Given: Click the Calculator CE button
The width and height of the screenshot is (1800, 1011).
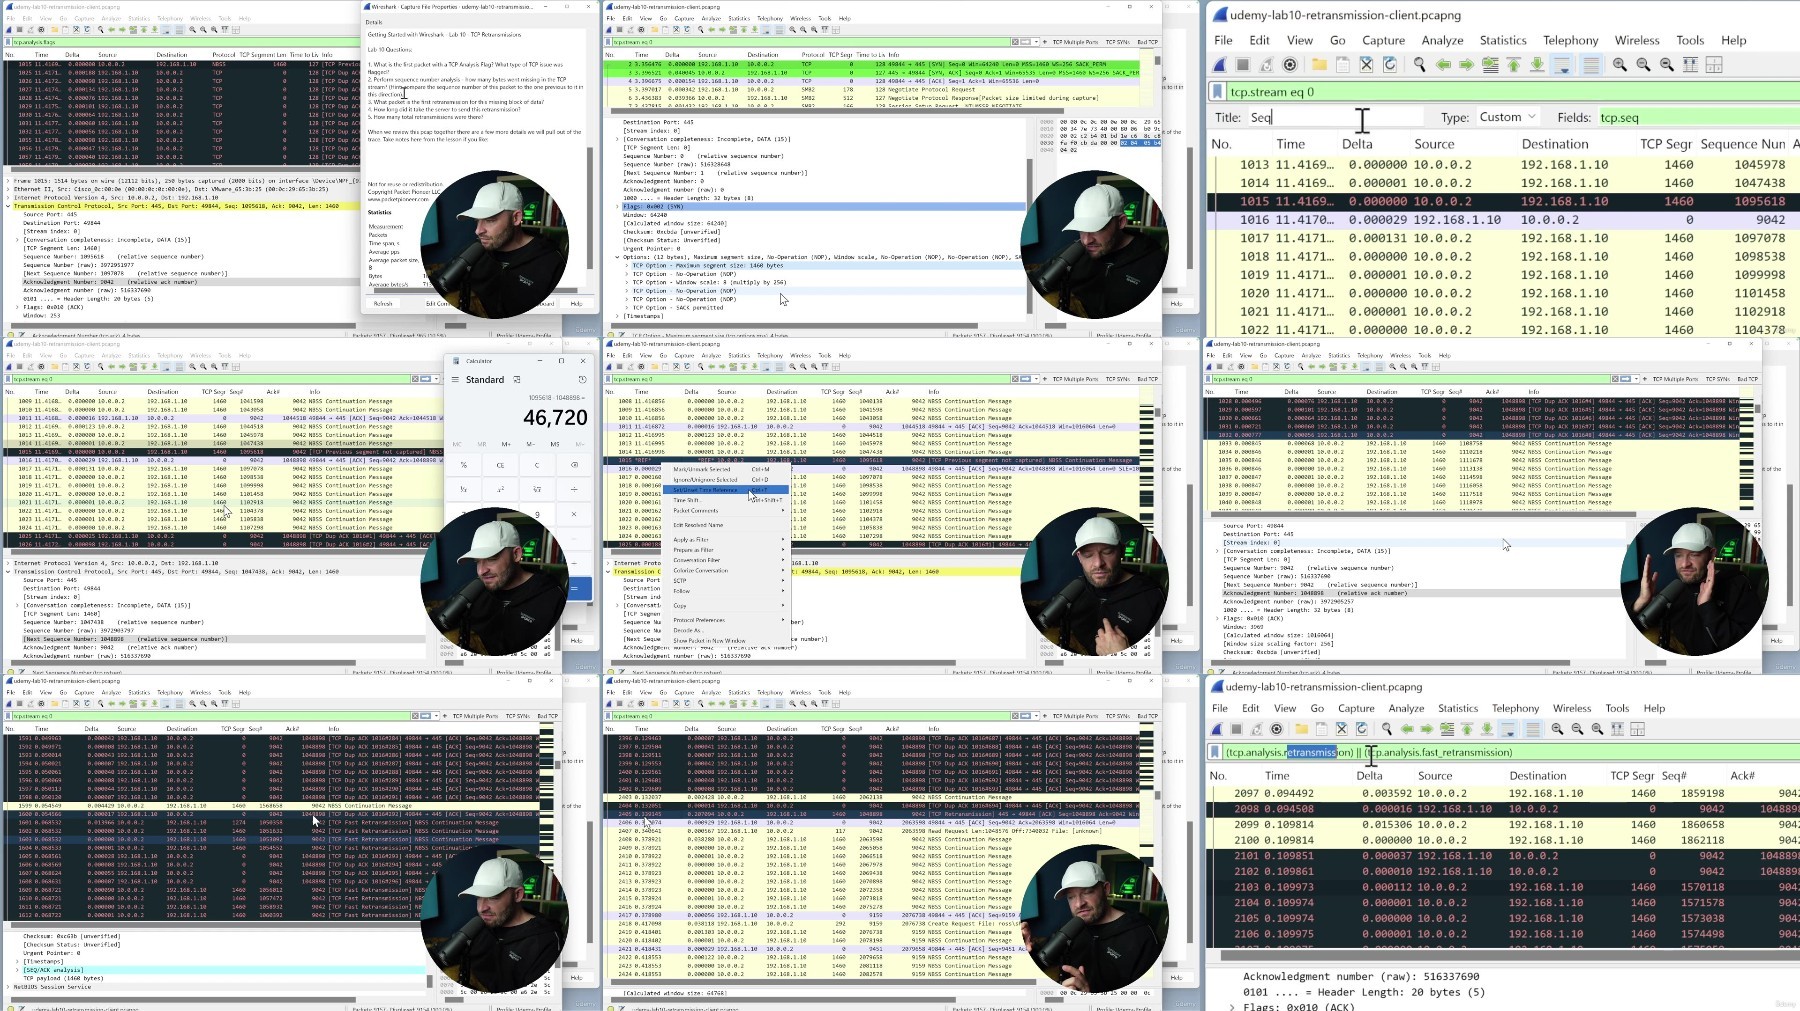Looking at the screenshot, I should [500, 465].
